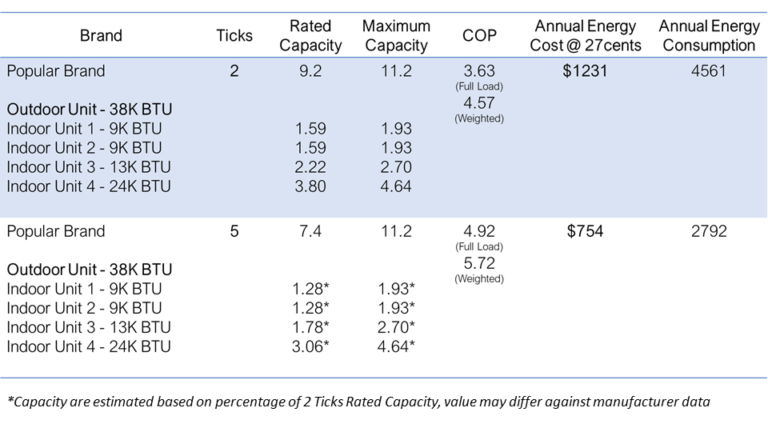The width and height of the screenshot is (768, 424).
Task: Select the 4561 energy consumption value
Action: click(708, 71)
